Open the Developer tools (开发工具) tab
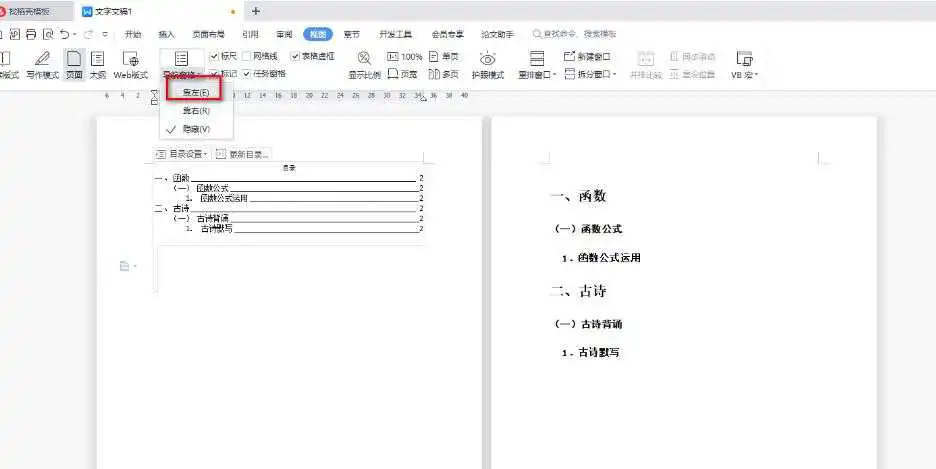This screenshot has width=936, height=469. (x=396, y=35)
